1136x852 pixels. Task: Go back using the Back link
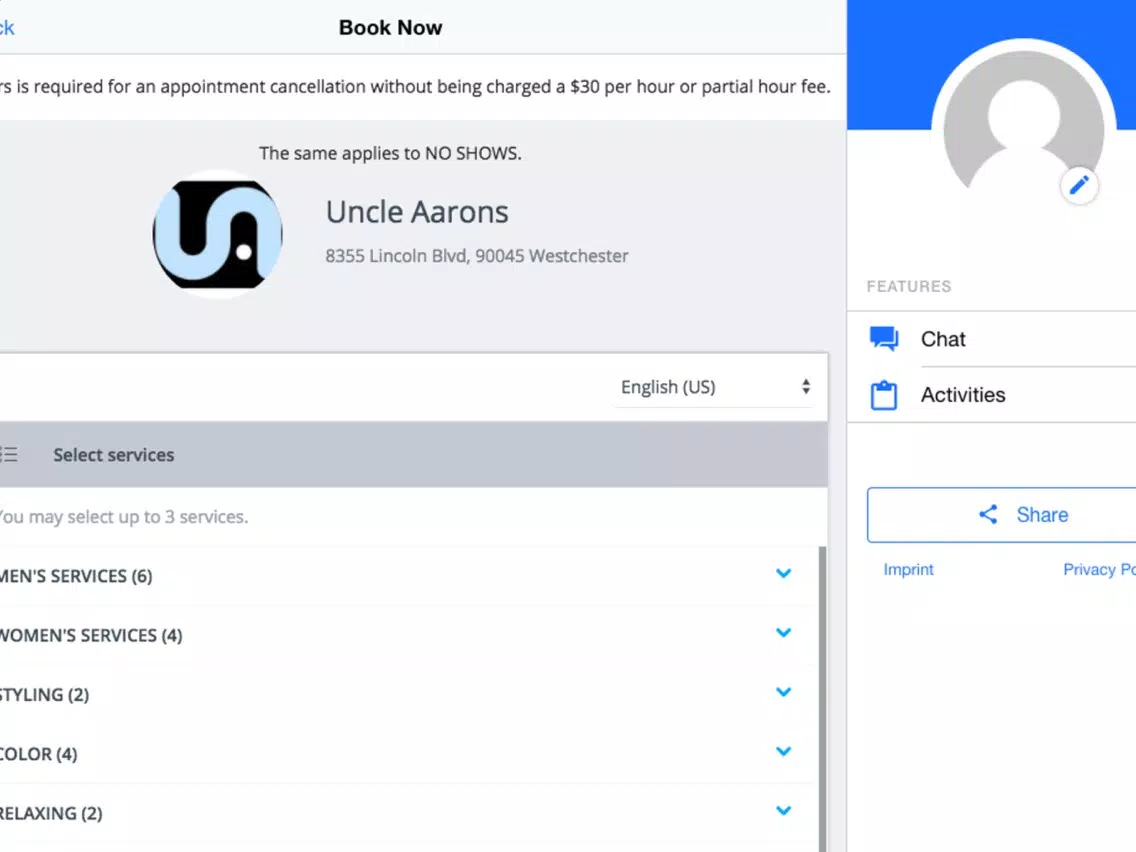point(7,28)
